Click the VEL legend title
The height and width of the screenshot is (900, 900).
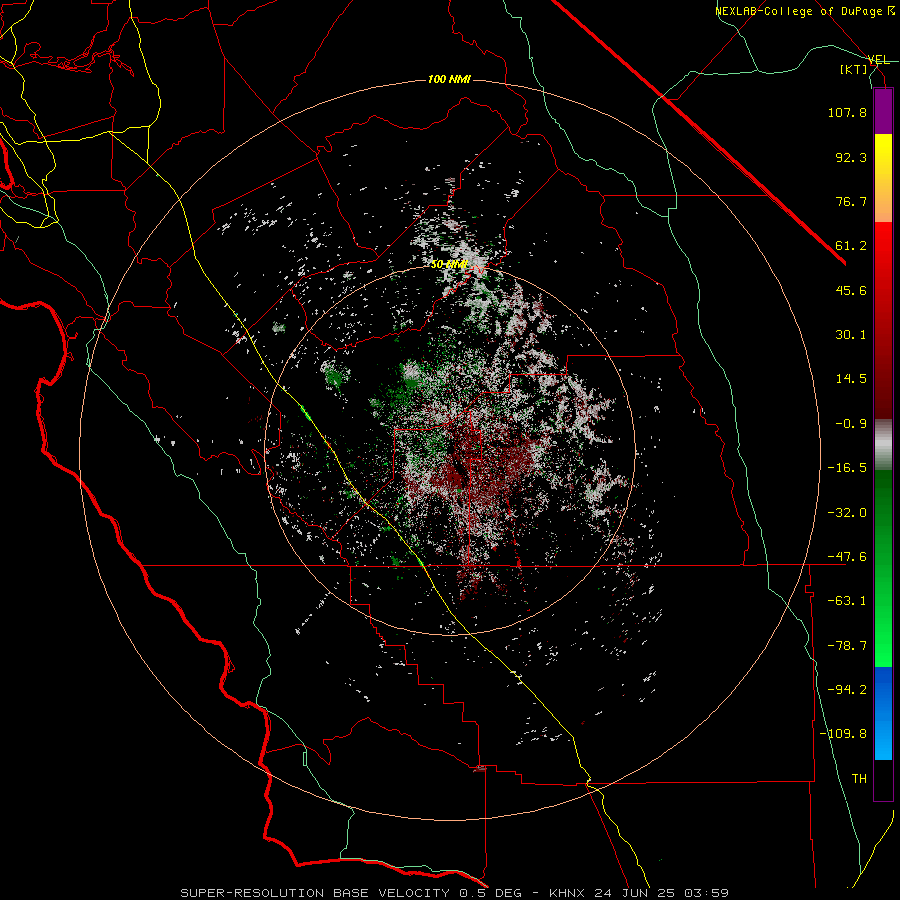[879, 60]
